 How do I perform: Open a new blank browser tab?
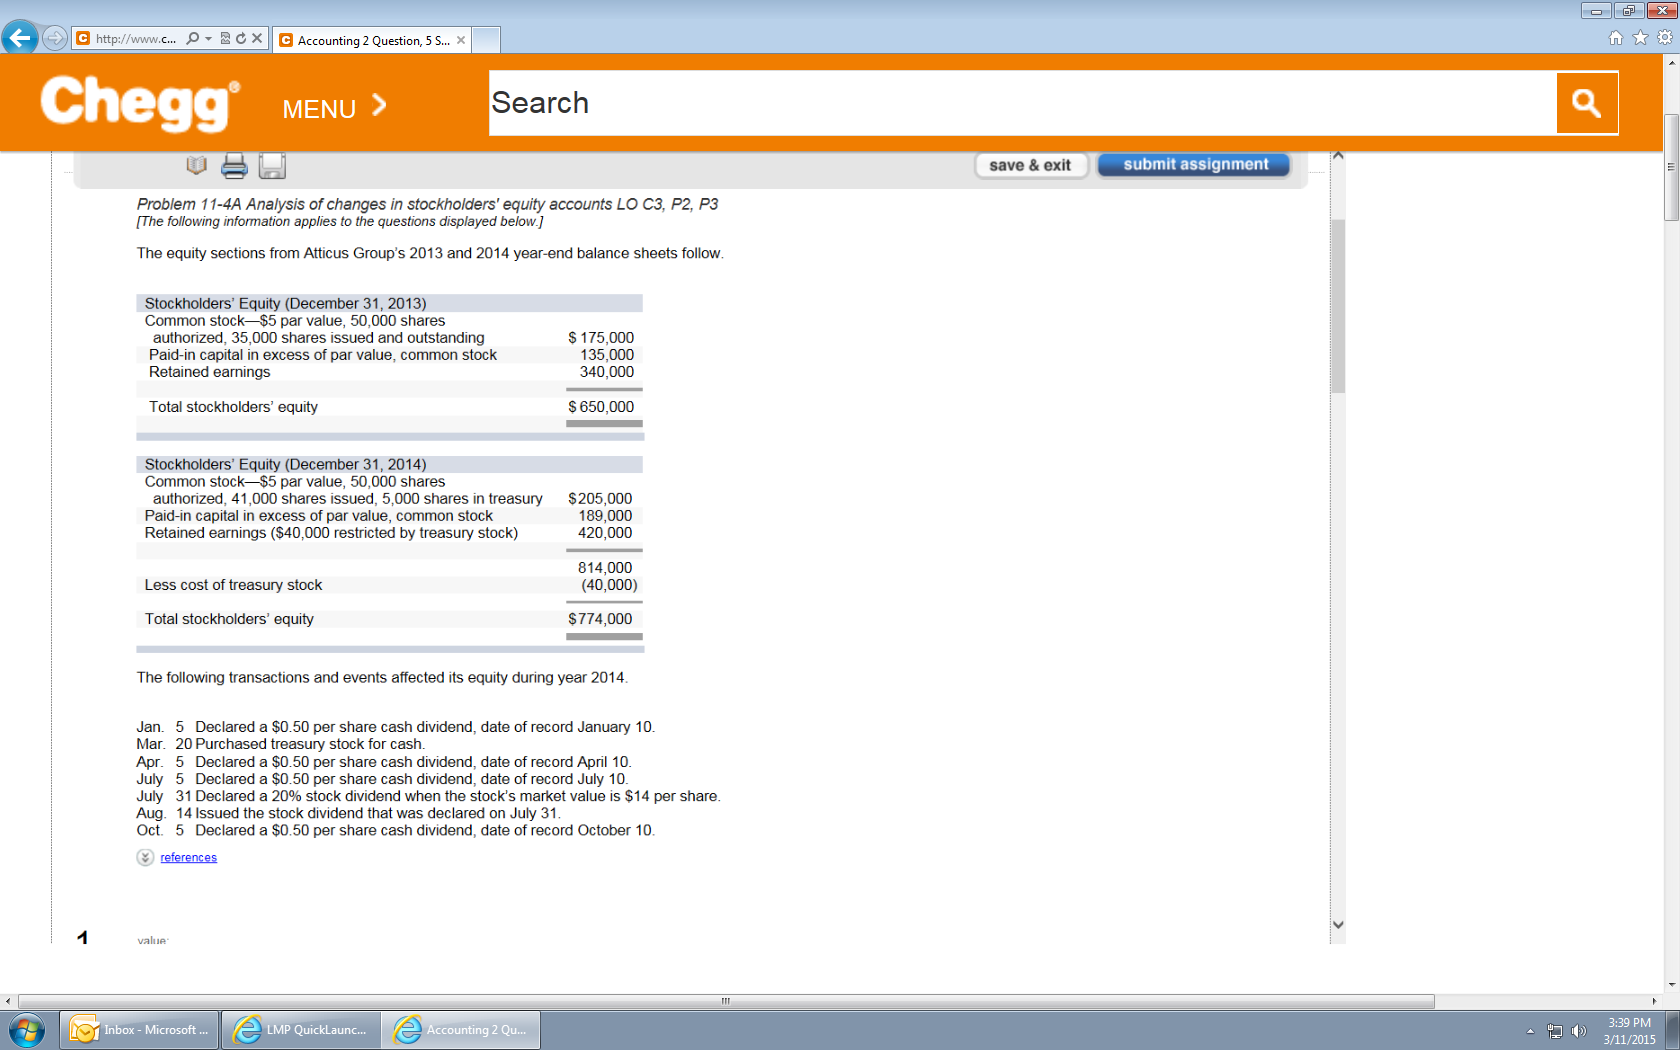pyautogui.click(x=486, y=40)
